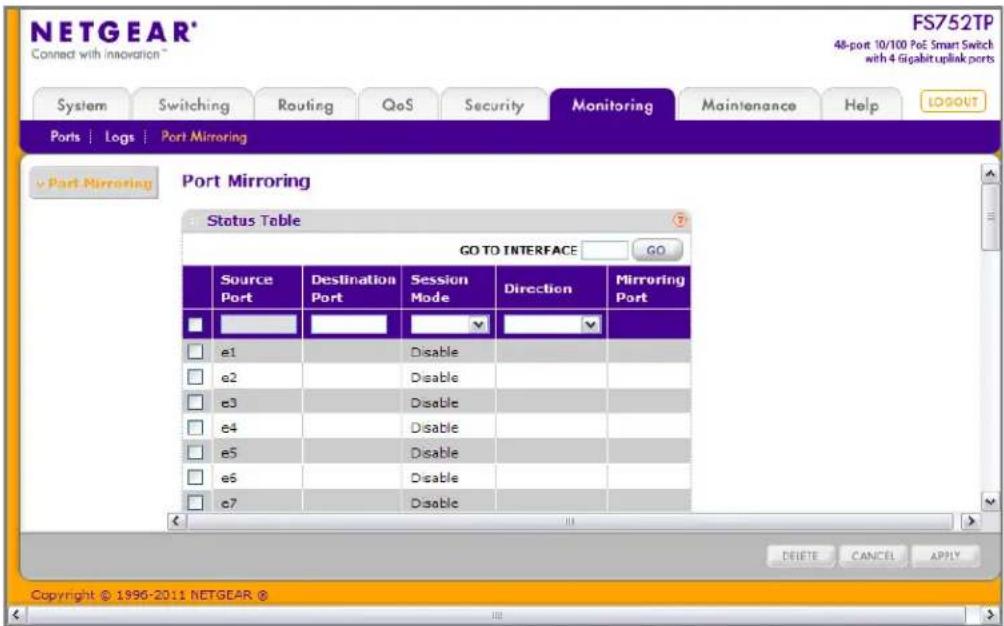This screenshot has height=626, width=1004.
Task: Open the Direction dropdown
Action: point(552,325)
